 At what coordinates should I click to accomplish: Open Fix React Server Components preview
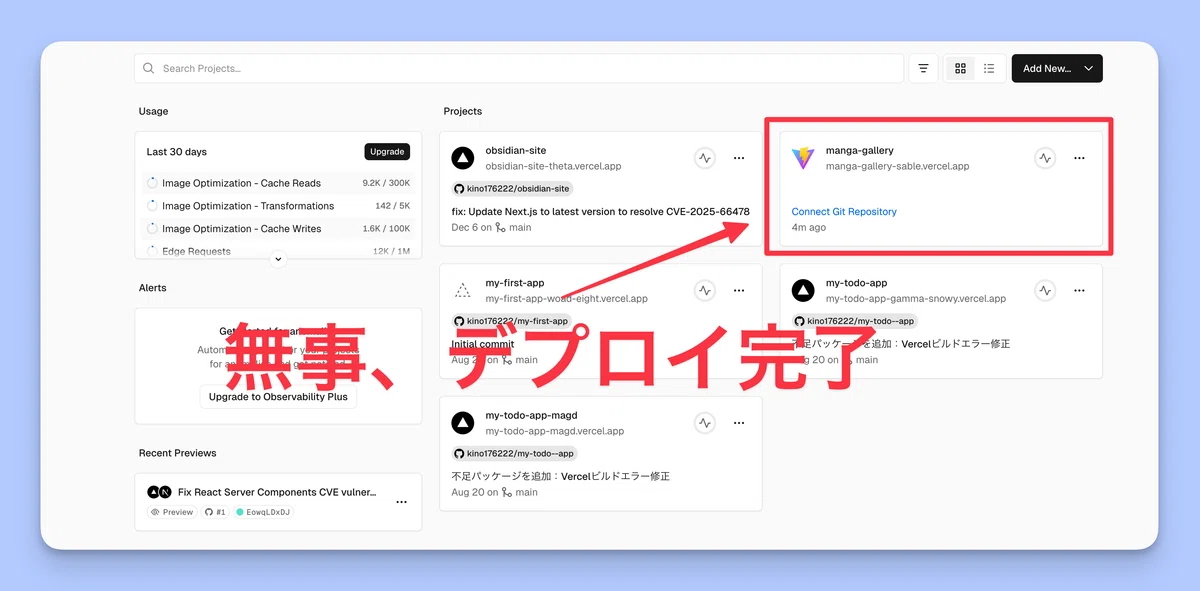coord(277,492)
